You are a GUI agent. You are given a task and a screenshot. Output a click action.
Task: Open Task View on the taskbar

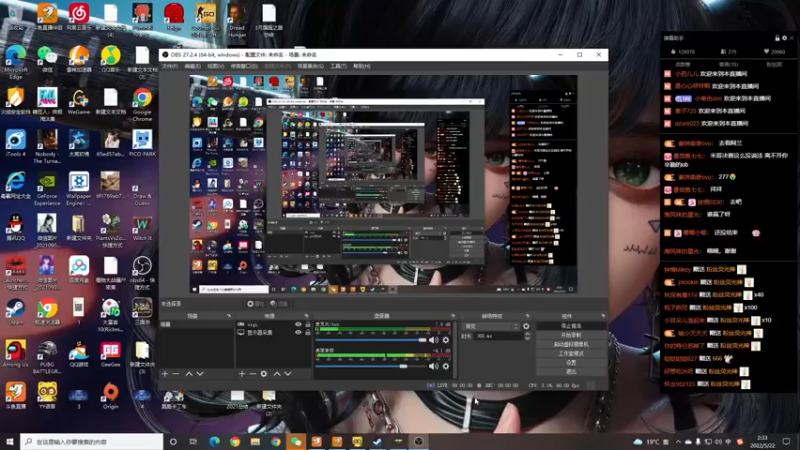pos(193,442)
